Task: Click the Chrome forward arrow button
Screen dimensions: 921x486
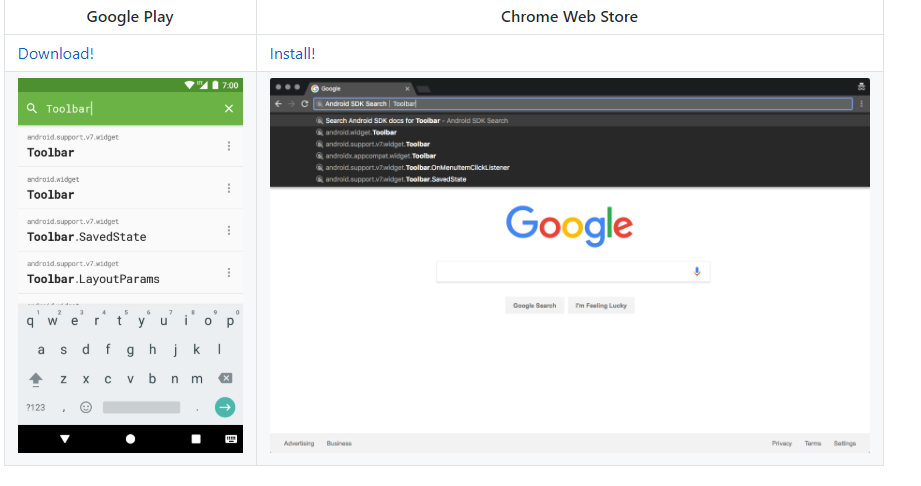Action: pyautogui.click(x=291, y=104)
